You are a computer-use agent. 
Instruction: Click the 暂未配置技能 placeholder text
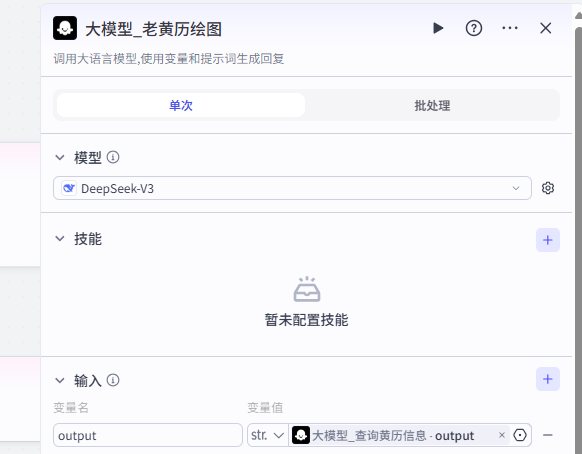click(x=306, y=320)
